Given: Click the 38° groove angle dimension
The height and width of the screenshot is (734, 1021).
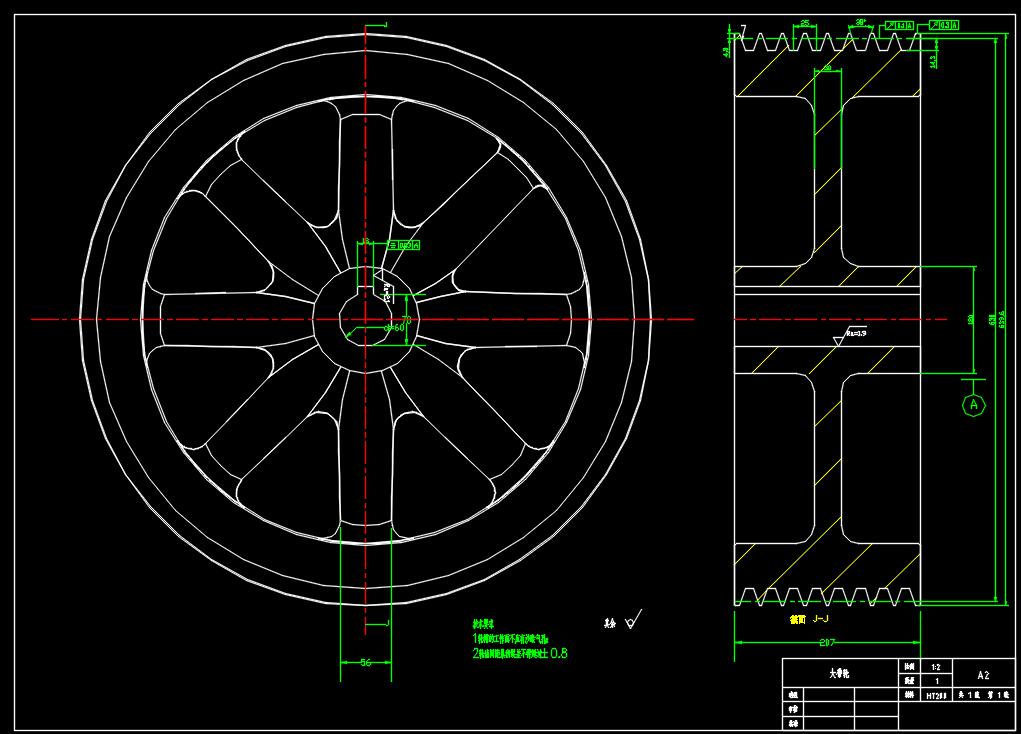Looking at the screenshot, I should click(860, 22).
